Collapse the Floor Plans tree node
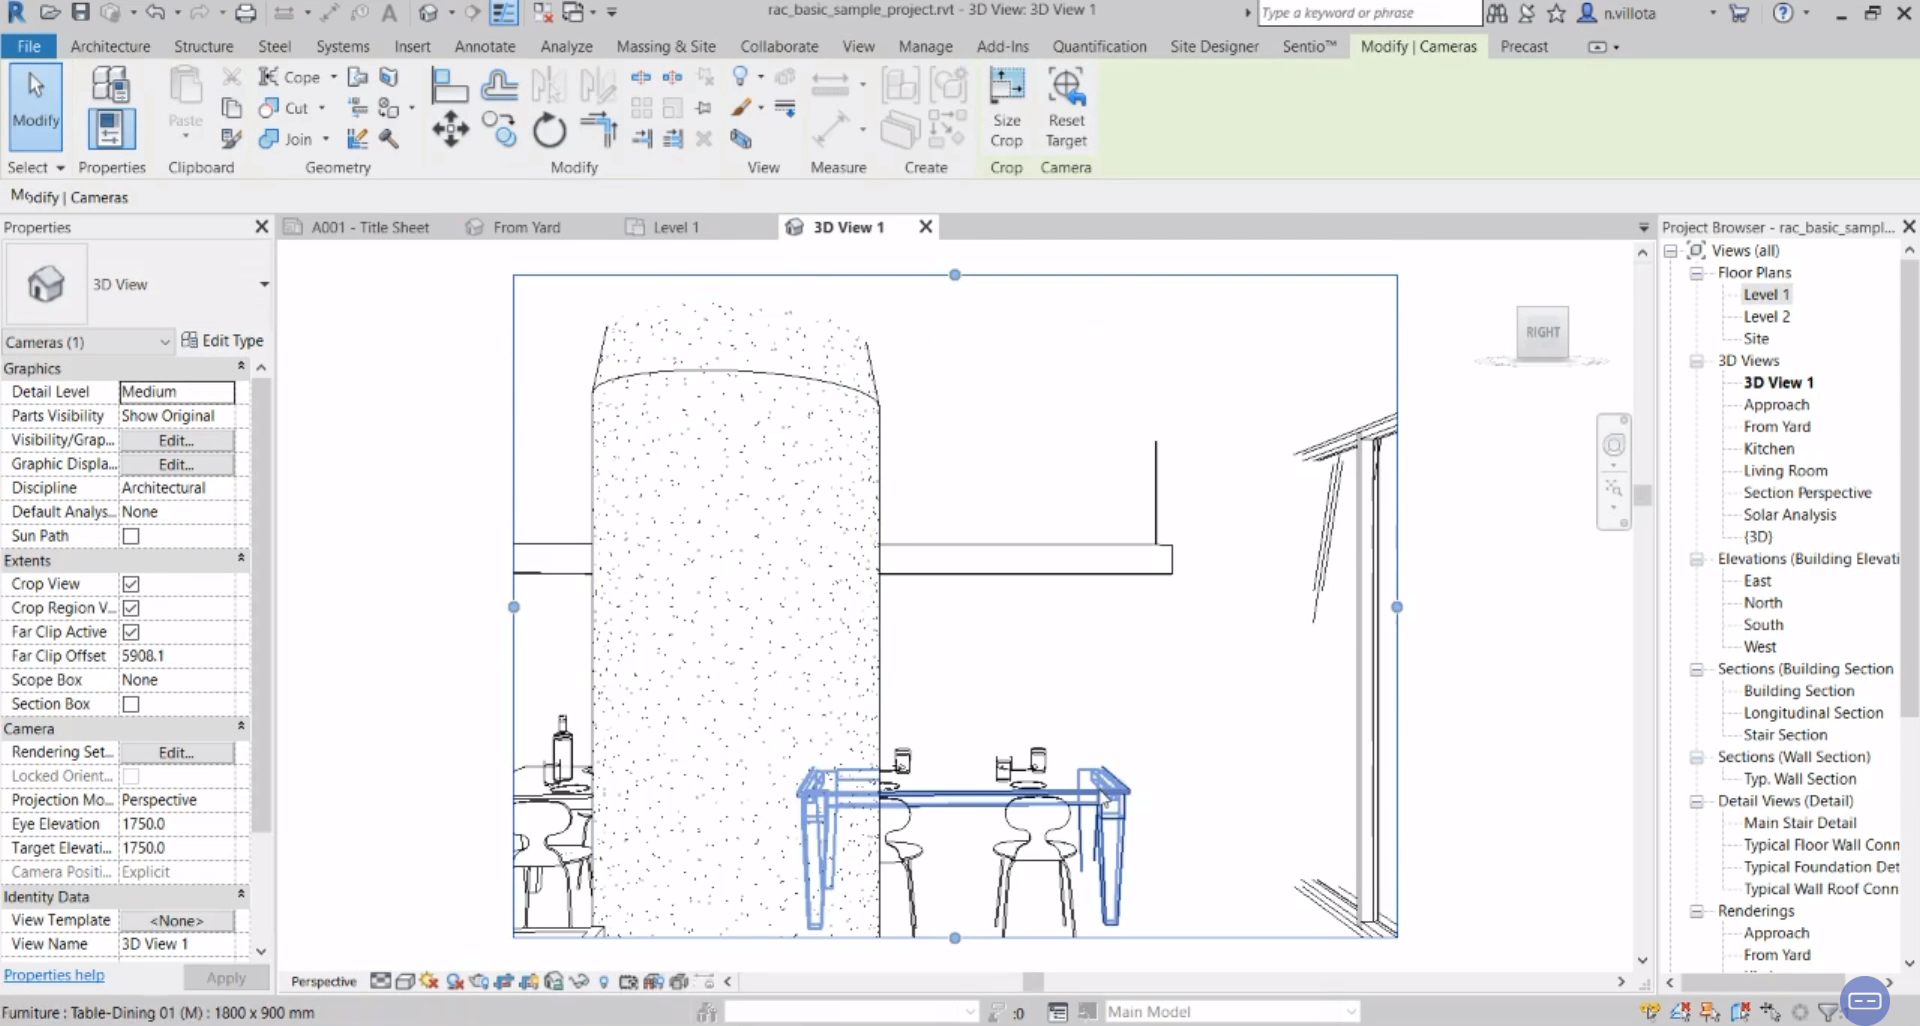1920x1026 pixels. click(x=1696, y=273)
